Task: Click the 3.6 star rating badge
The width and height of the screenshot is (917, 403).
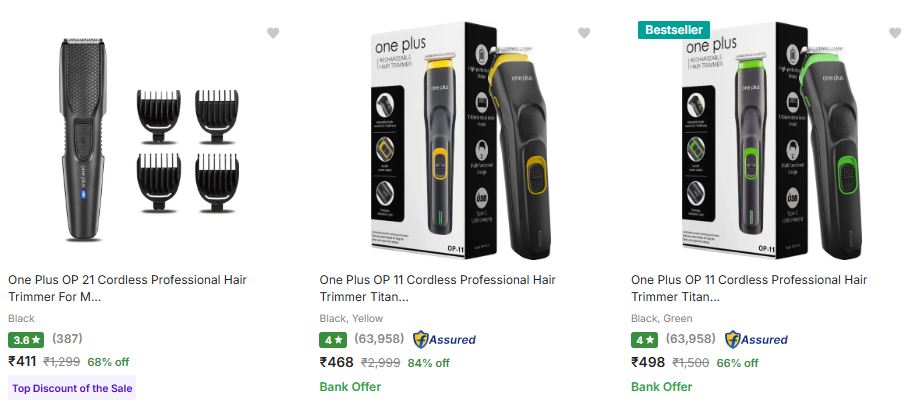Action: [27, 340]
